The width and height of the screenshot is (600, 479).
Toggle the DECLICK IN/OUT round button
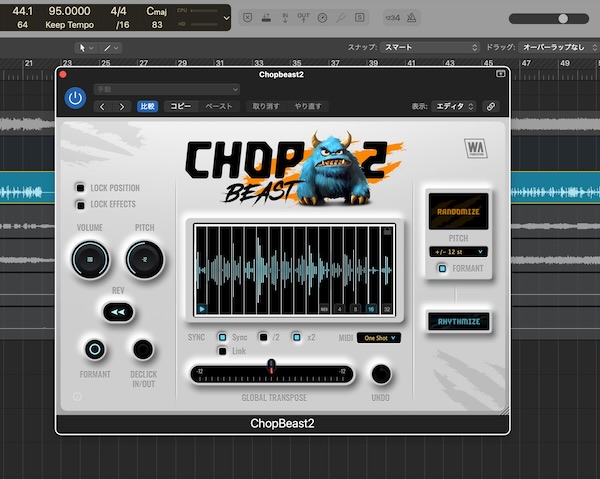click(143, 349)
